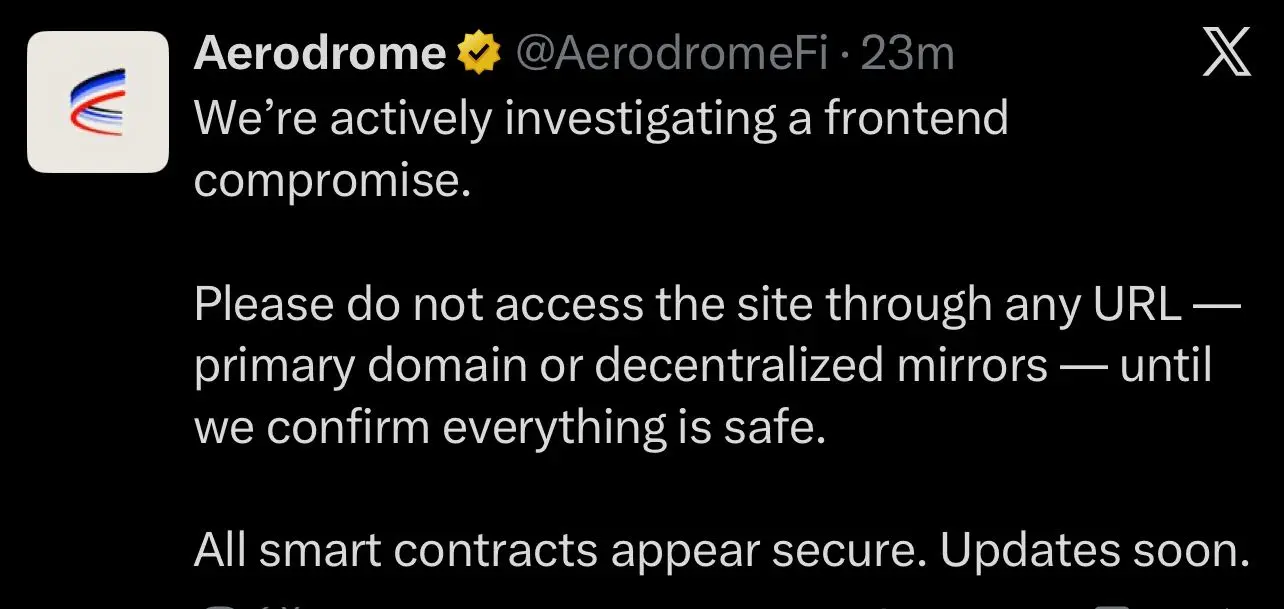Click the gold verified badge
This screenshot has width=1284, height=609.
tap(479, 54)
